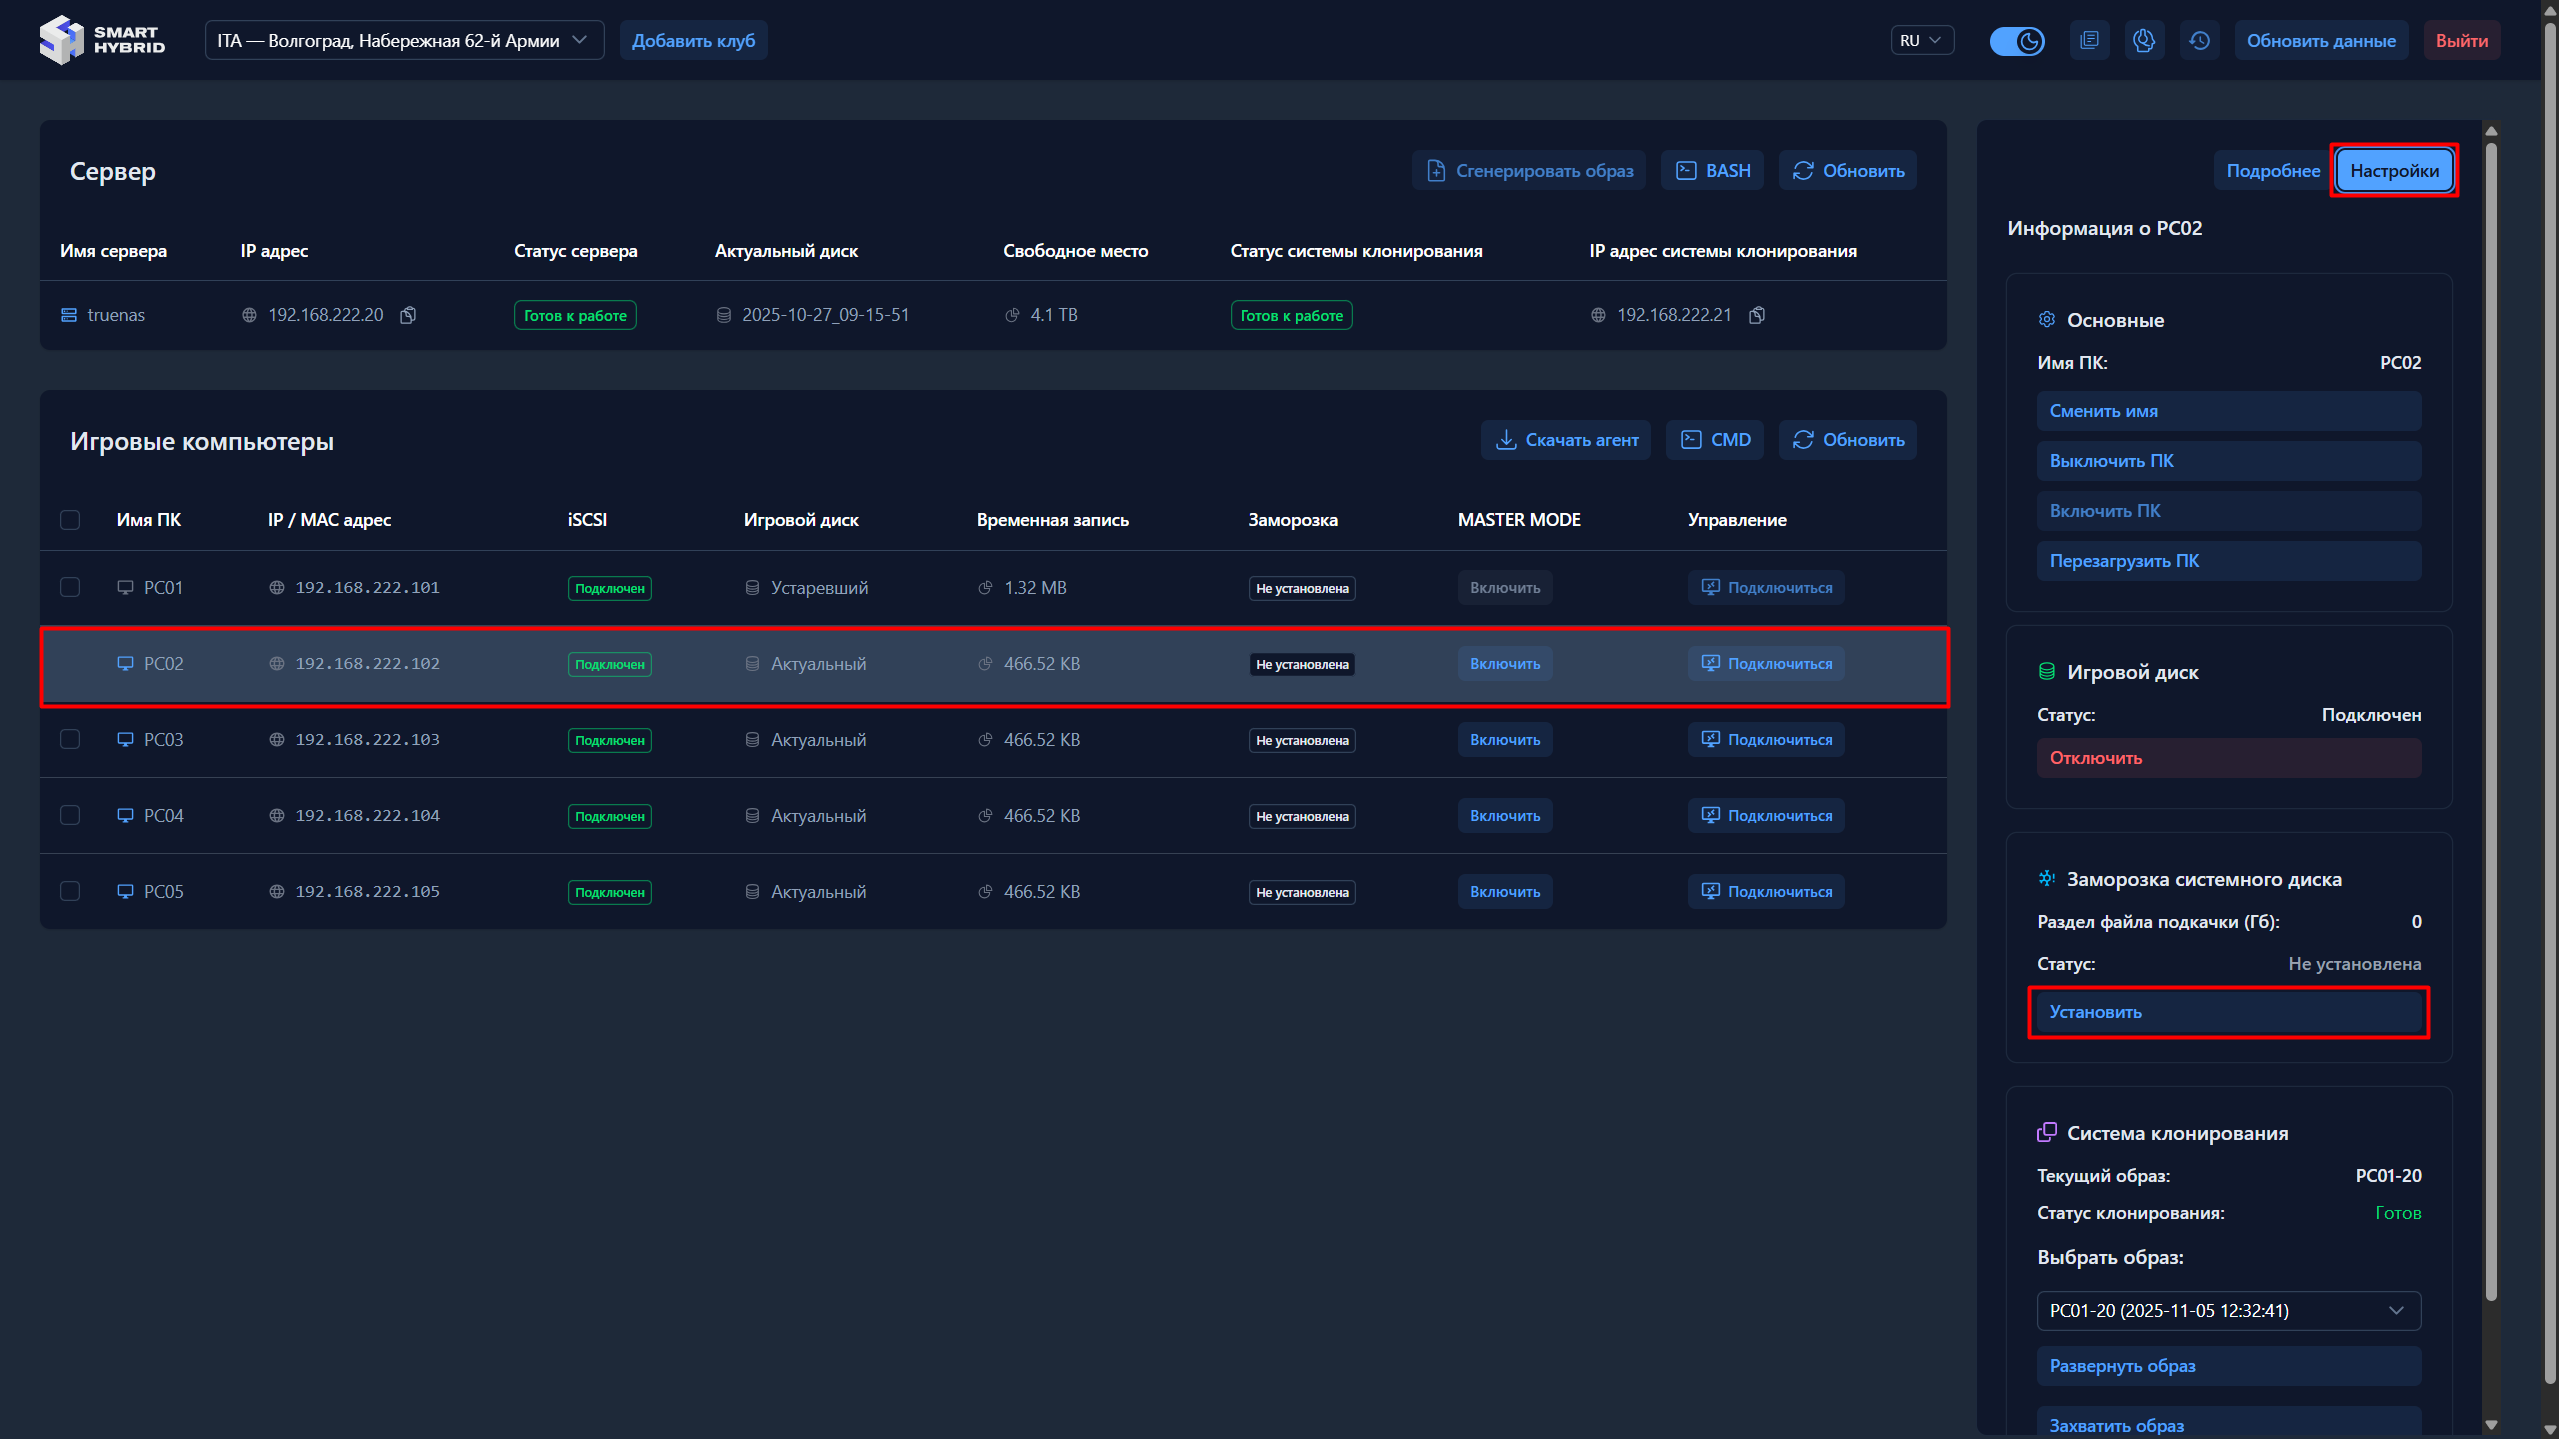Open CMD for gaming computers
This screenshot has height=1439, width=2559.
click(x=1715, y=440)
